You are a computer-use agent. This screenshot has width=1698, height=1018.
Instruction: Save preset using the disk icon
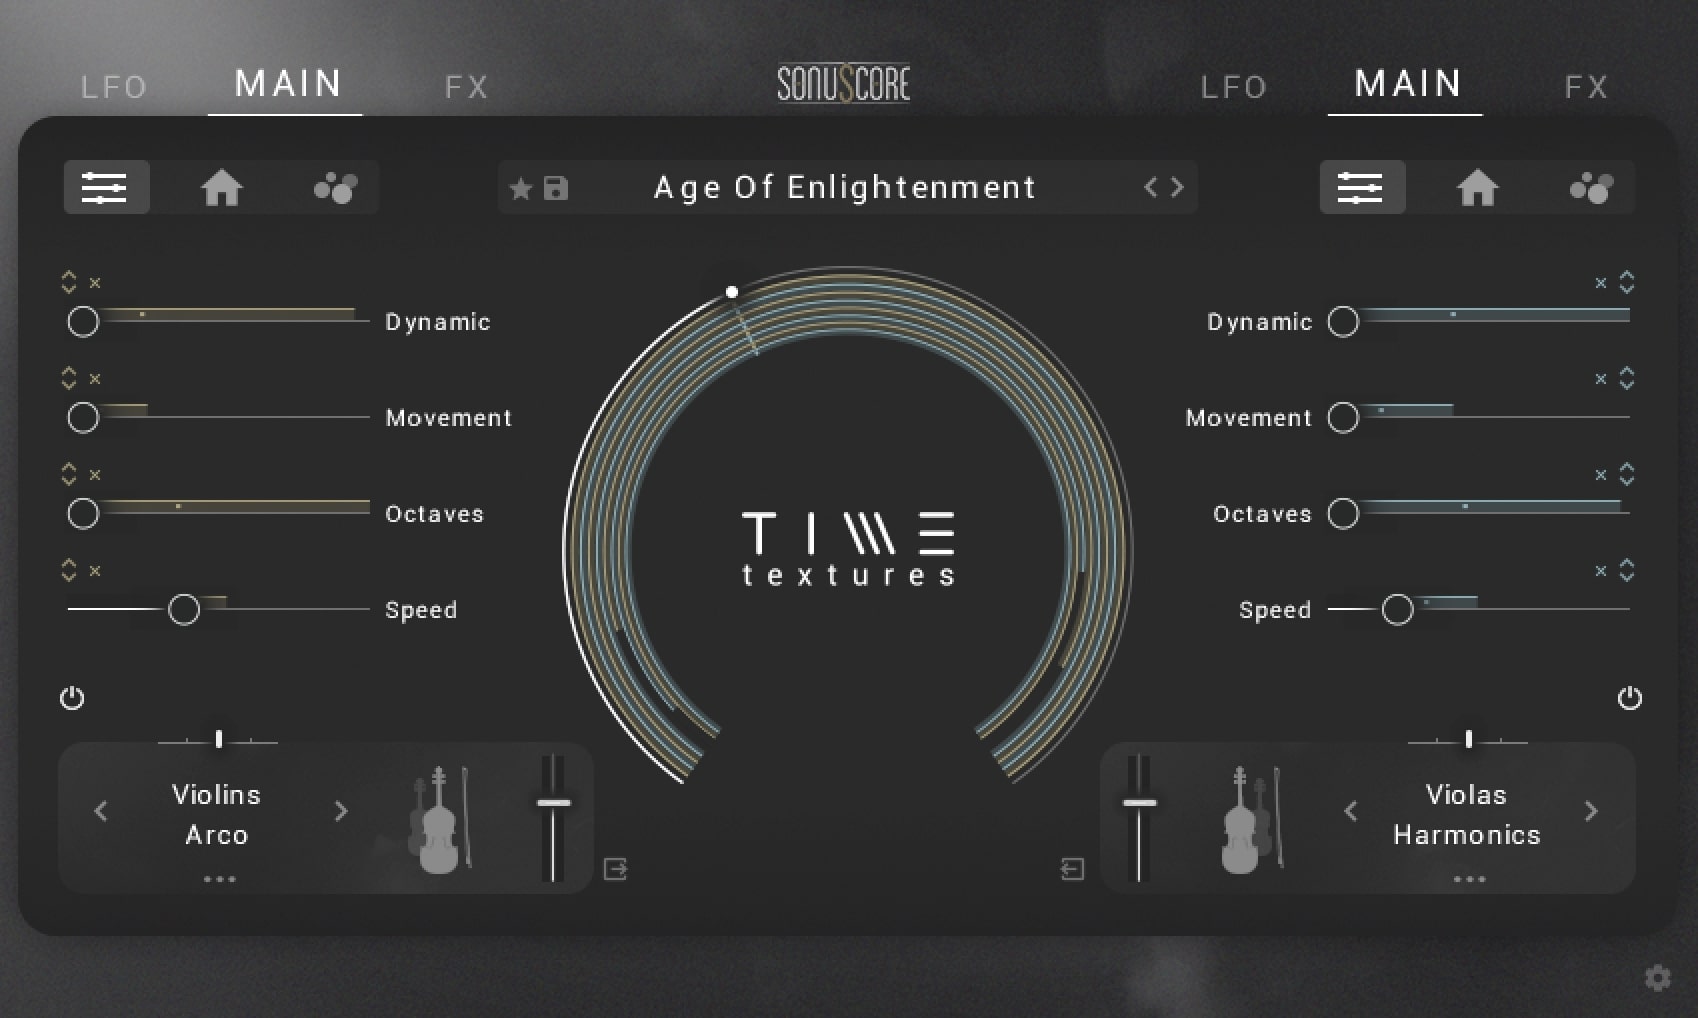[556, 188]
